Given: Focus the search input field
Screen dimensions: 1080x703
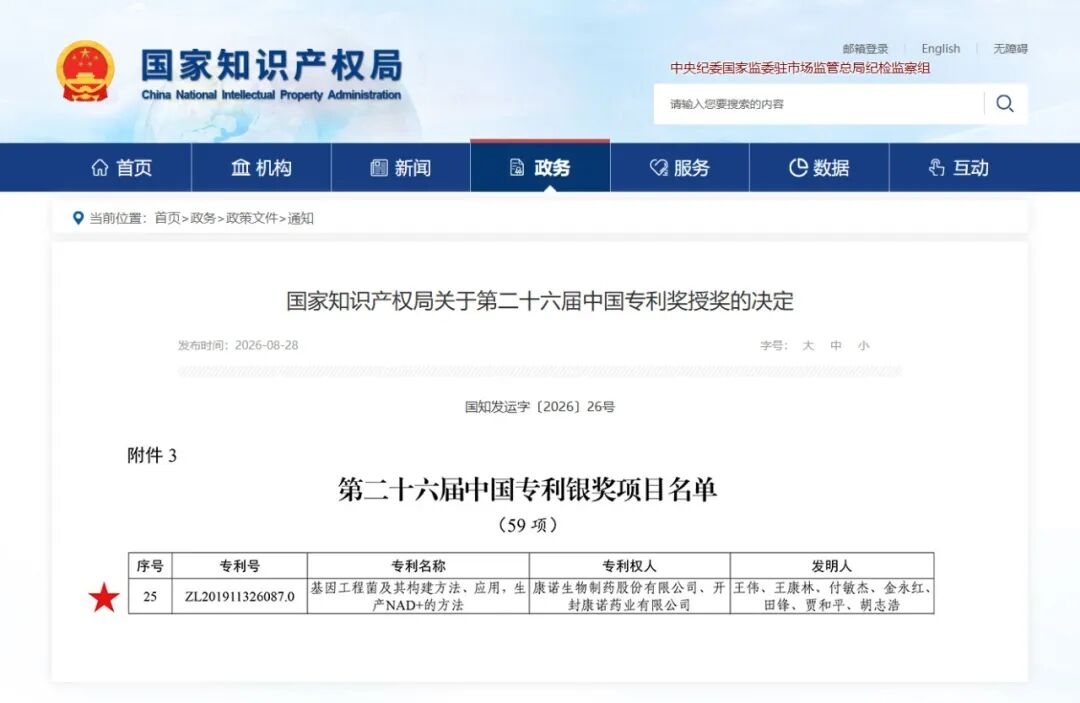Looking at the screenshot, I should coord(820,104).
